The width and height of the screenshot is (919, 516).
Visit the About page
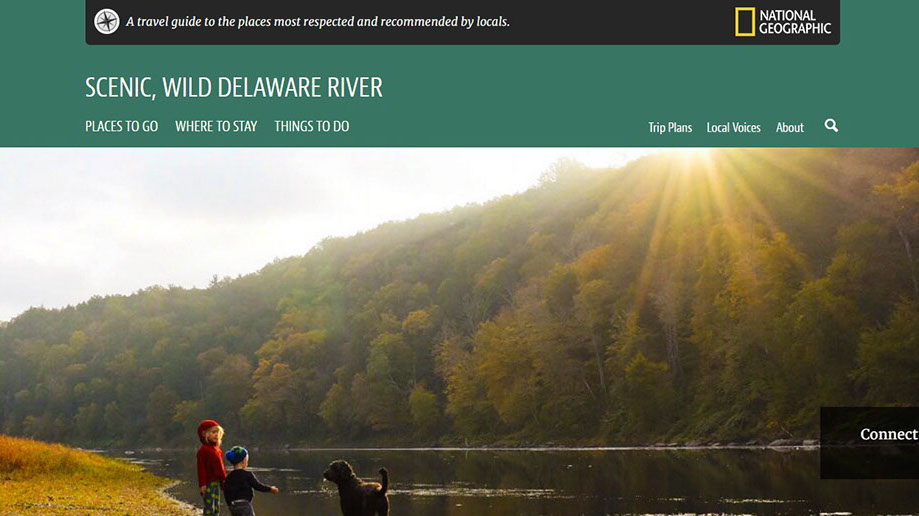point(789,127)
